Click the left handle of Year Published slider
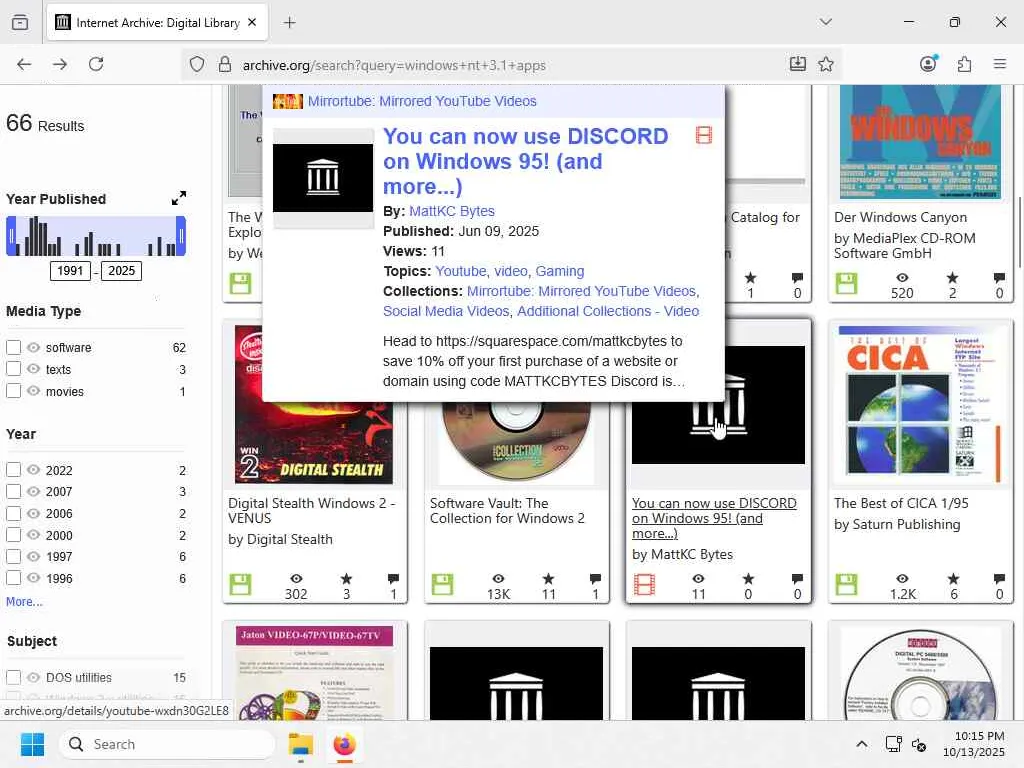 coord(11,236)
